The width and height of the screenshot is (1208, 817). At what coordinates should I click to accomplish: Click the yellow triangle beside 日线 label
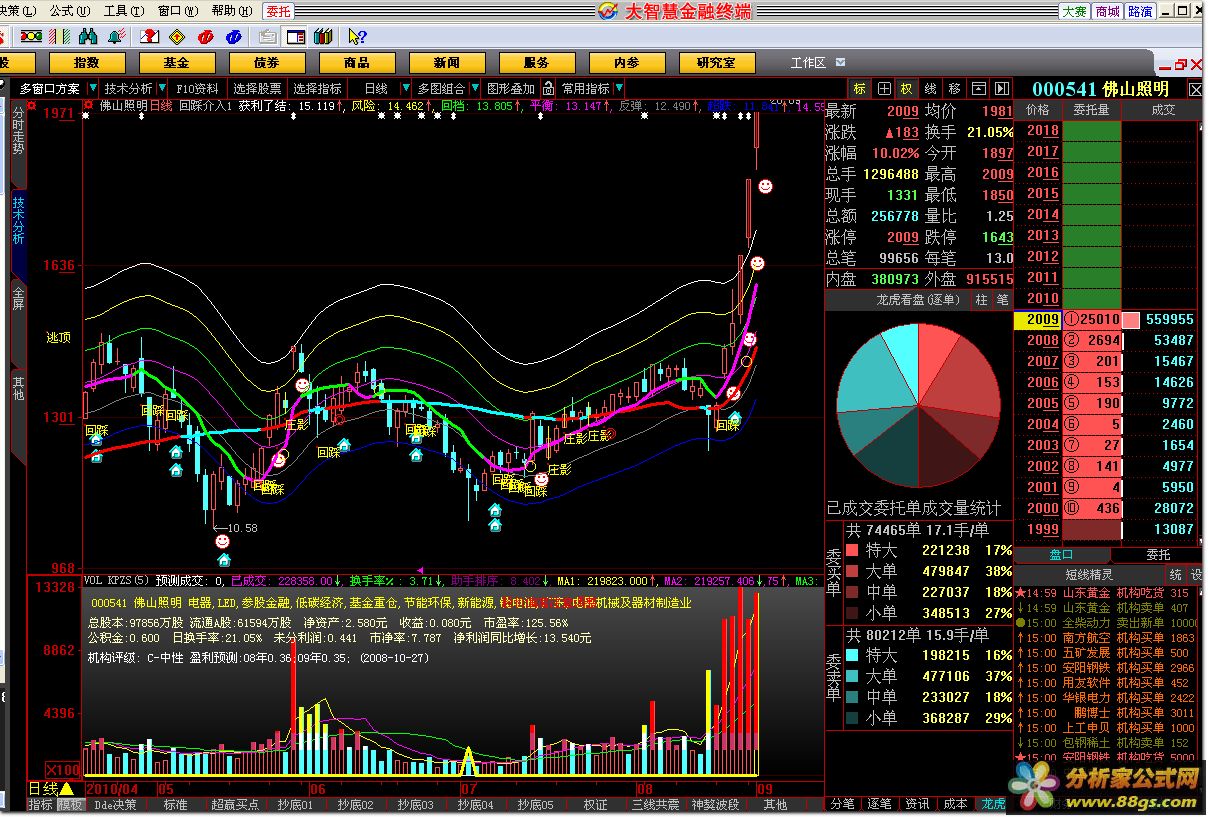click(66, 789)
